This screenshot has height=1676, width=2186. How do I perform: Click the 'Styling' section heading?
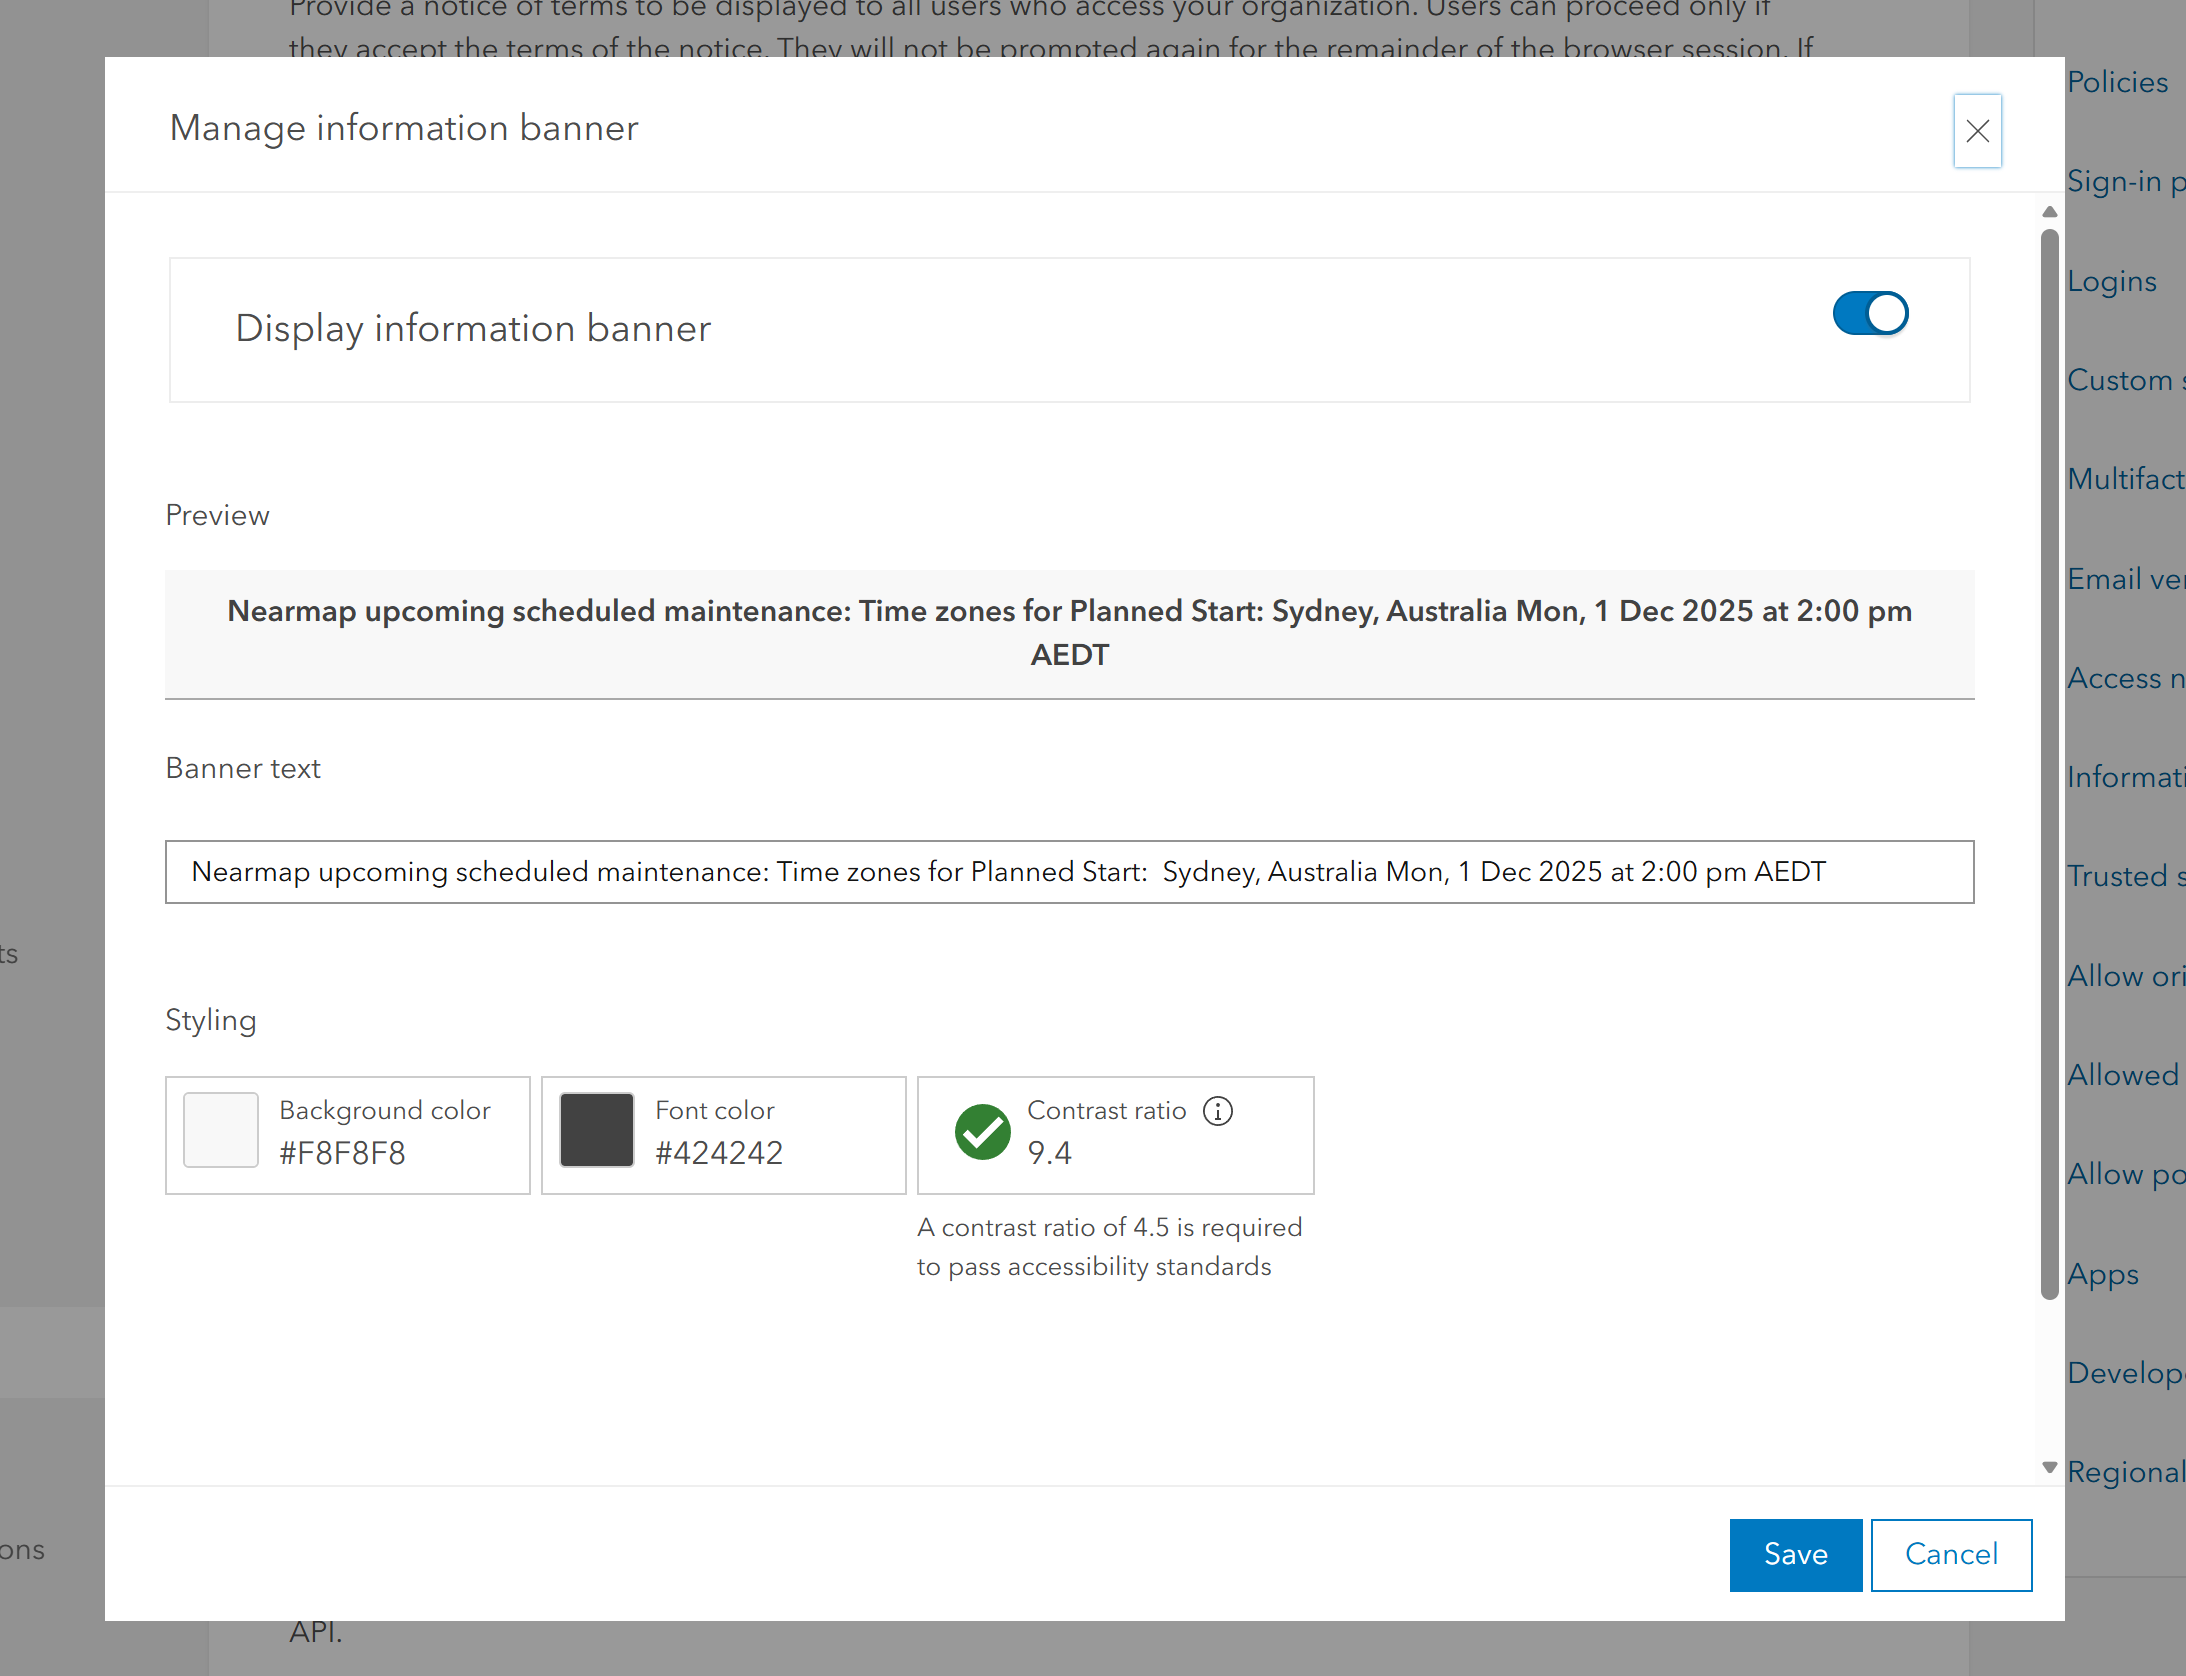click(x=211, y=1021)
